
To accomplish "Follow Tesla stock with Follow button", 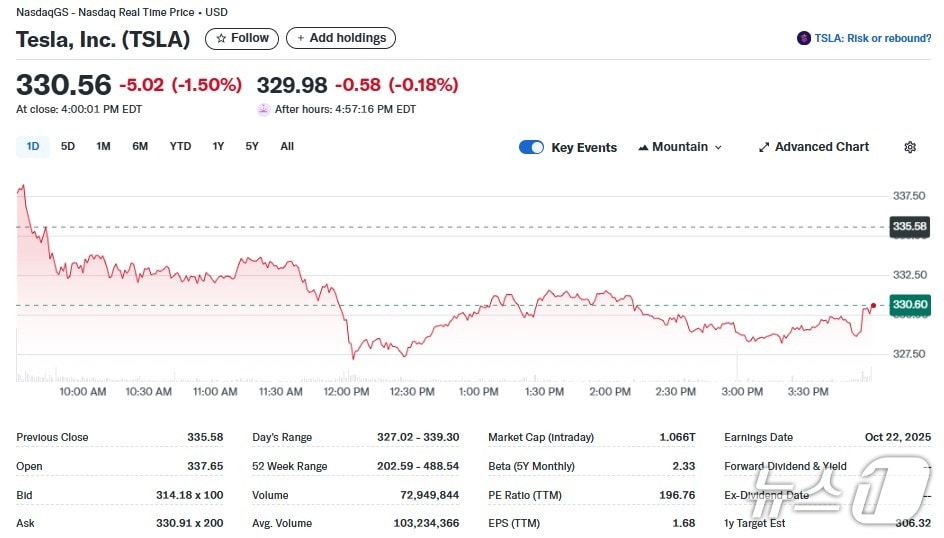I will [x=242, y=38].
